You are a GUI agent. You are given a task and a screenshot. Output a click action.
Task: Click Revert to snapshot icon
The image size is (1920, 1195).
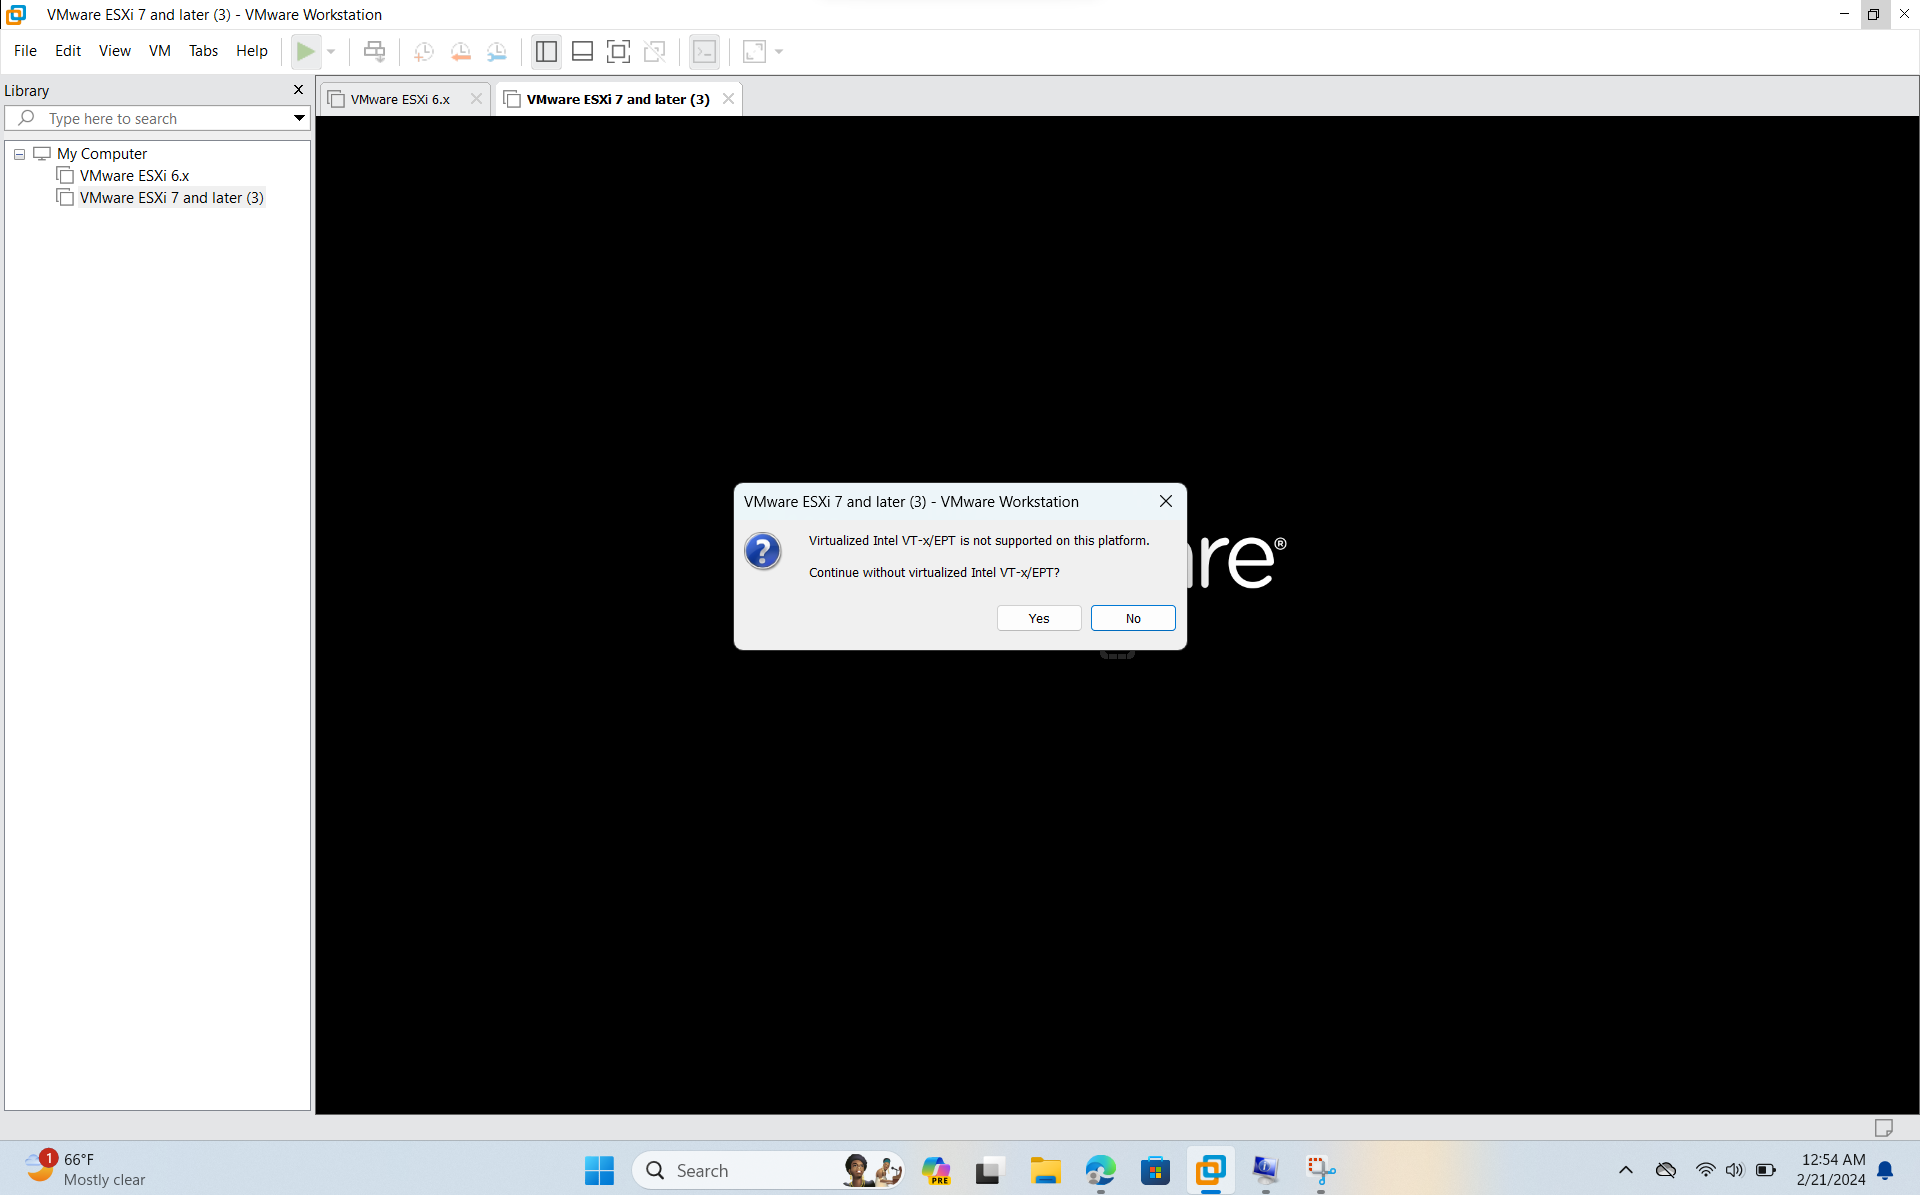pos(460,51)
